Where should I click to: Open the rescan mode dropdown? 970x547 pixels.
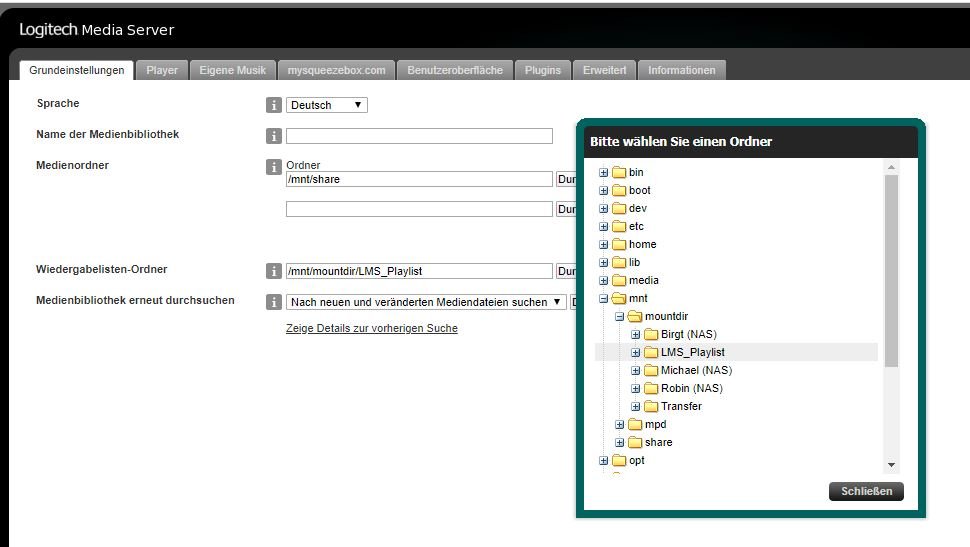coord(425,302)
